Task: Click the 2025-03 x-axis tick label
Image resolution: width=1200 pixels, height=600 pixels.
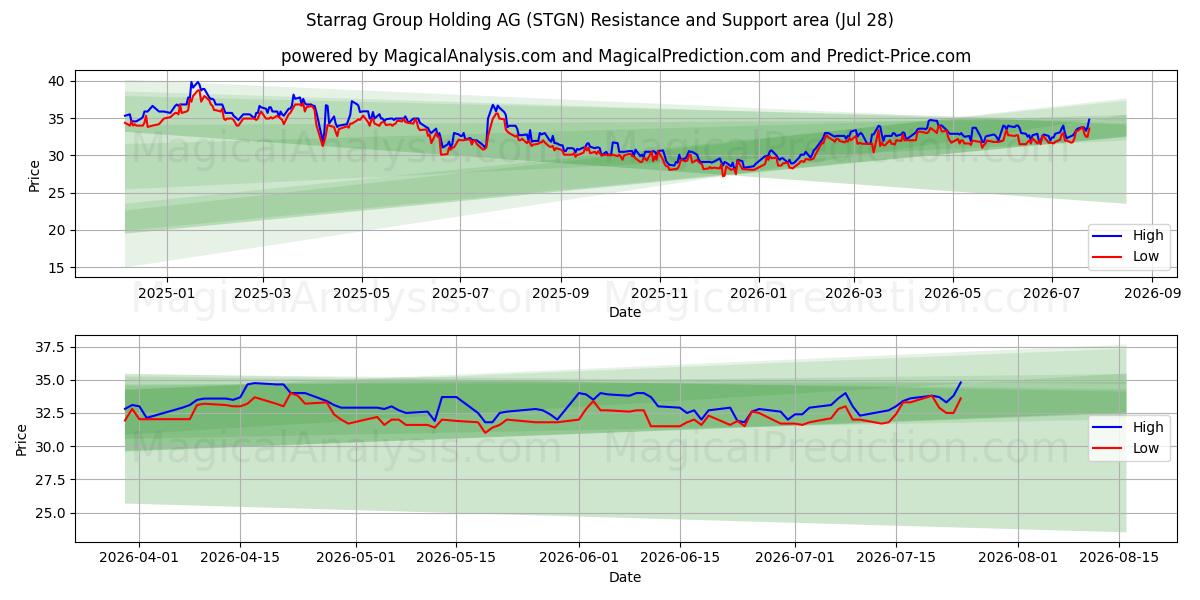Action: (x=263, y=295)
